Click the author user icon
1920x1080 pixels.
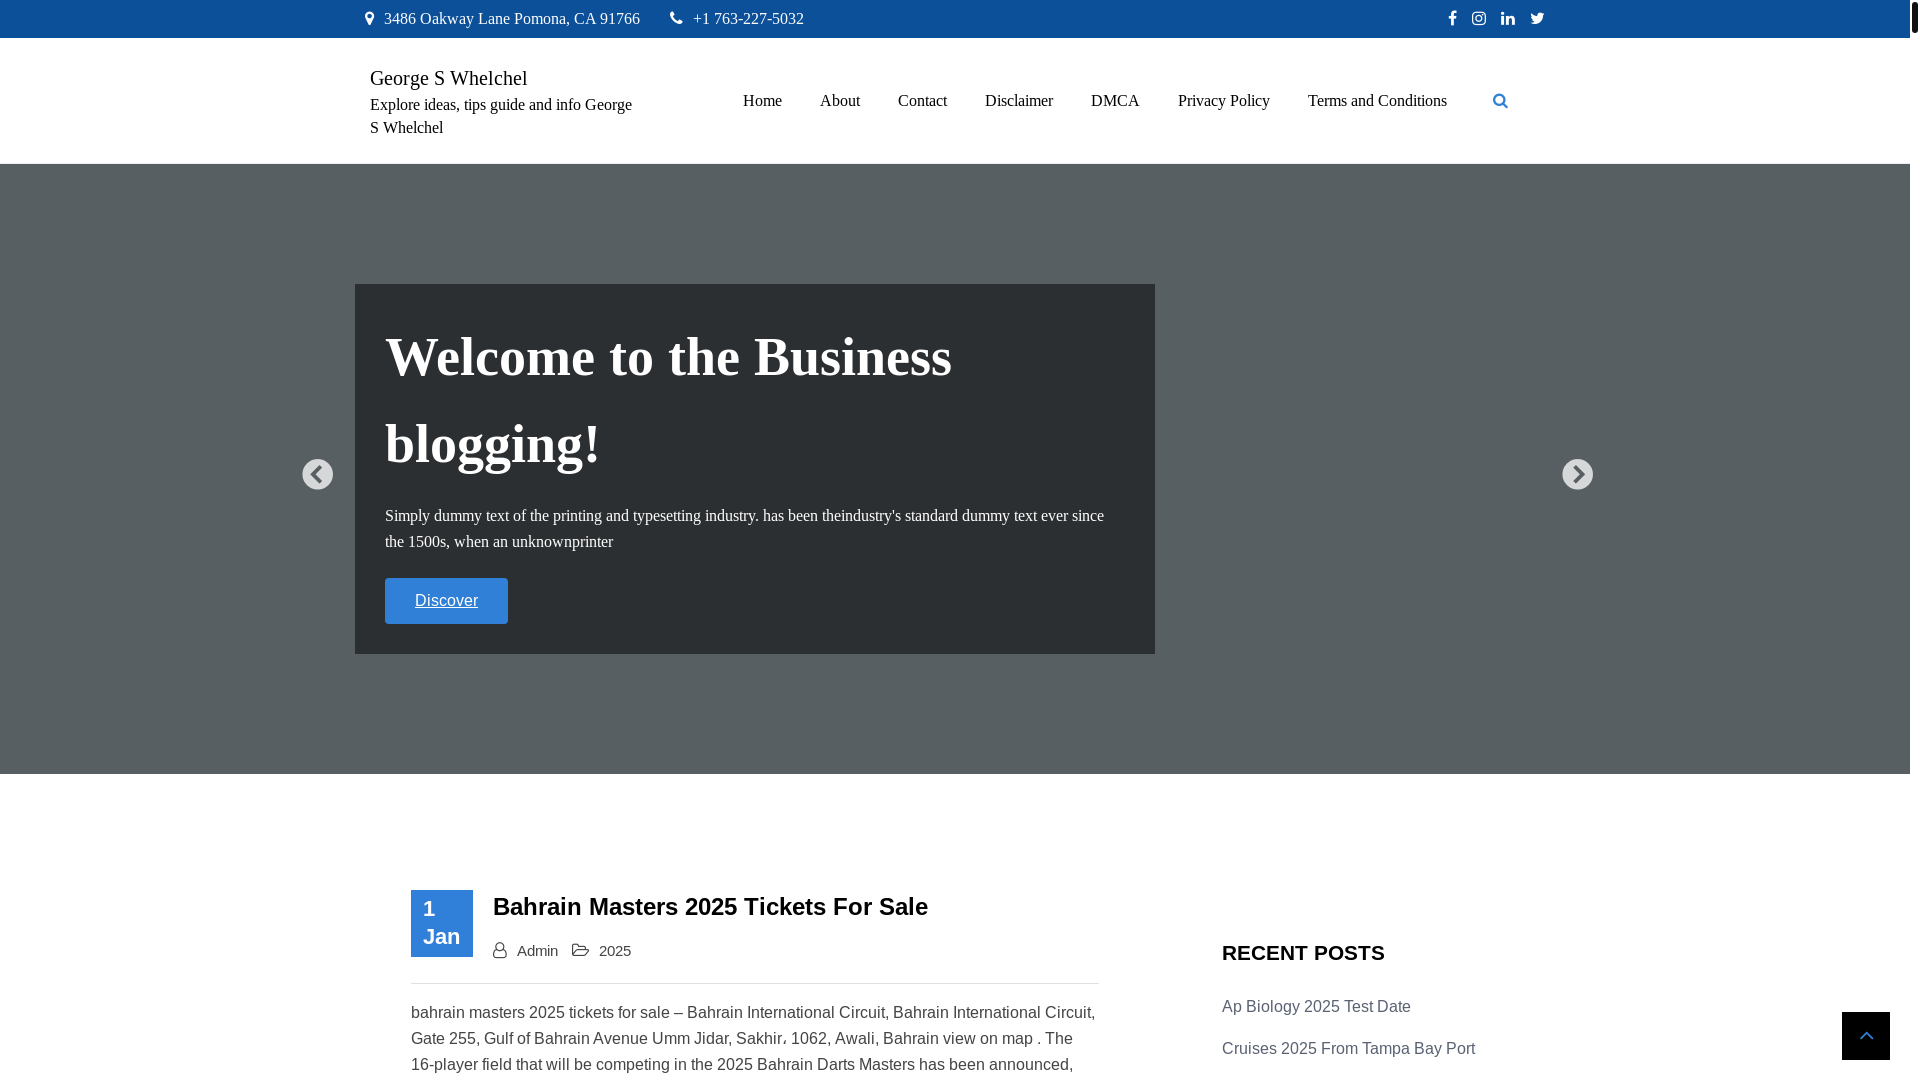pyautogui.click(x=500, y=950)
